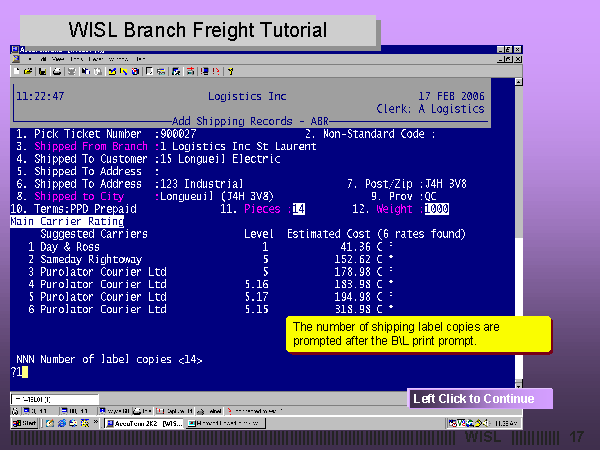
Task: Click Terms:PPD Prepaid field
Action: click(85, 209)
